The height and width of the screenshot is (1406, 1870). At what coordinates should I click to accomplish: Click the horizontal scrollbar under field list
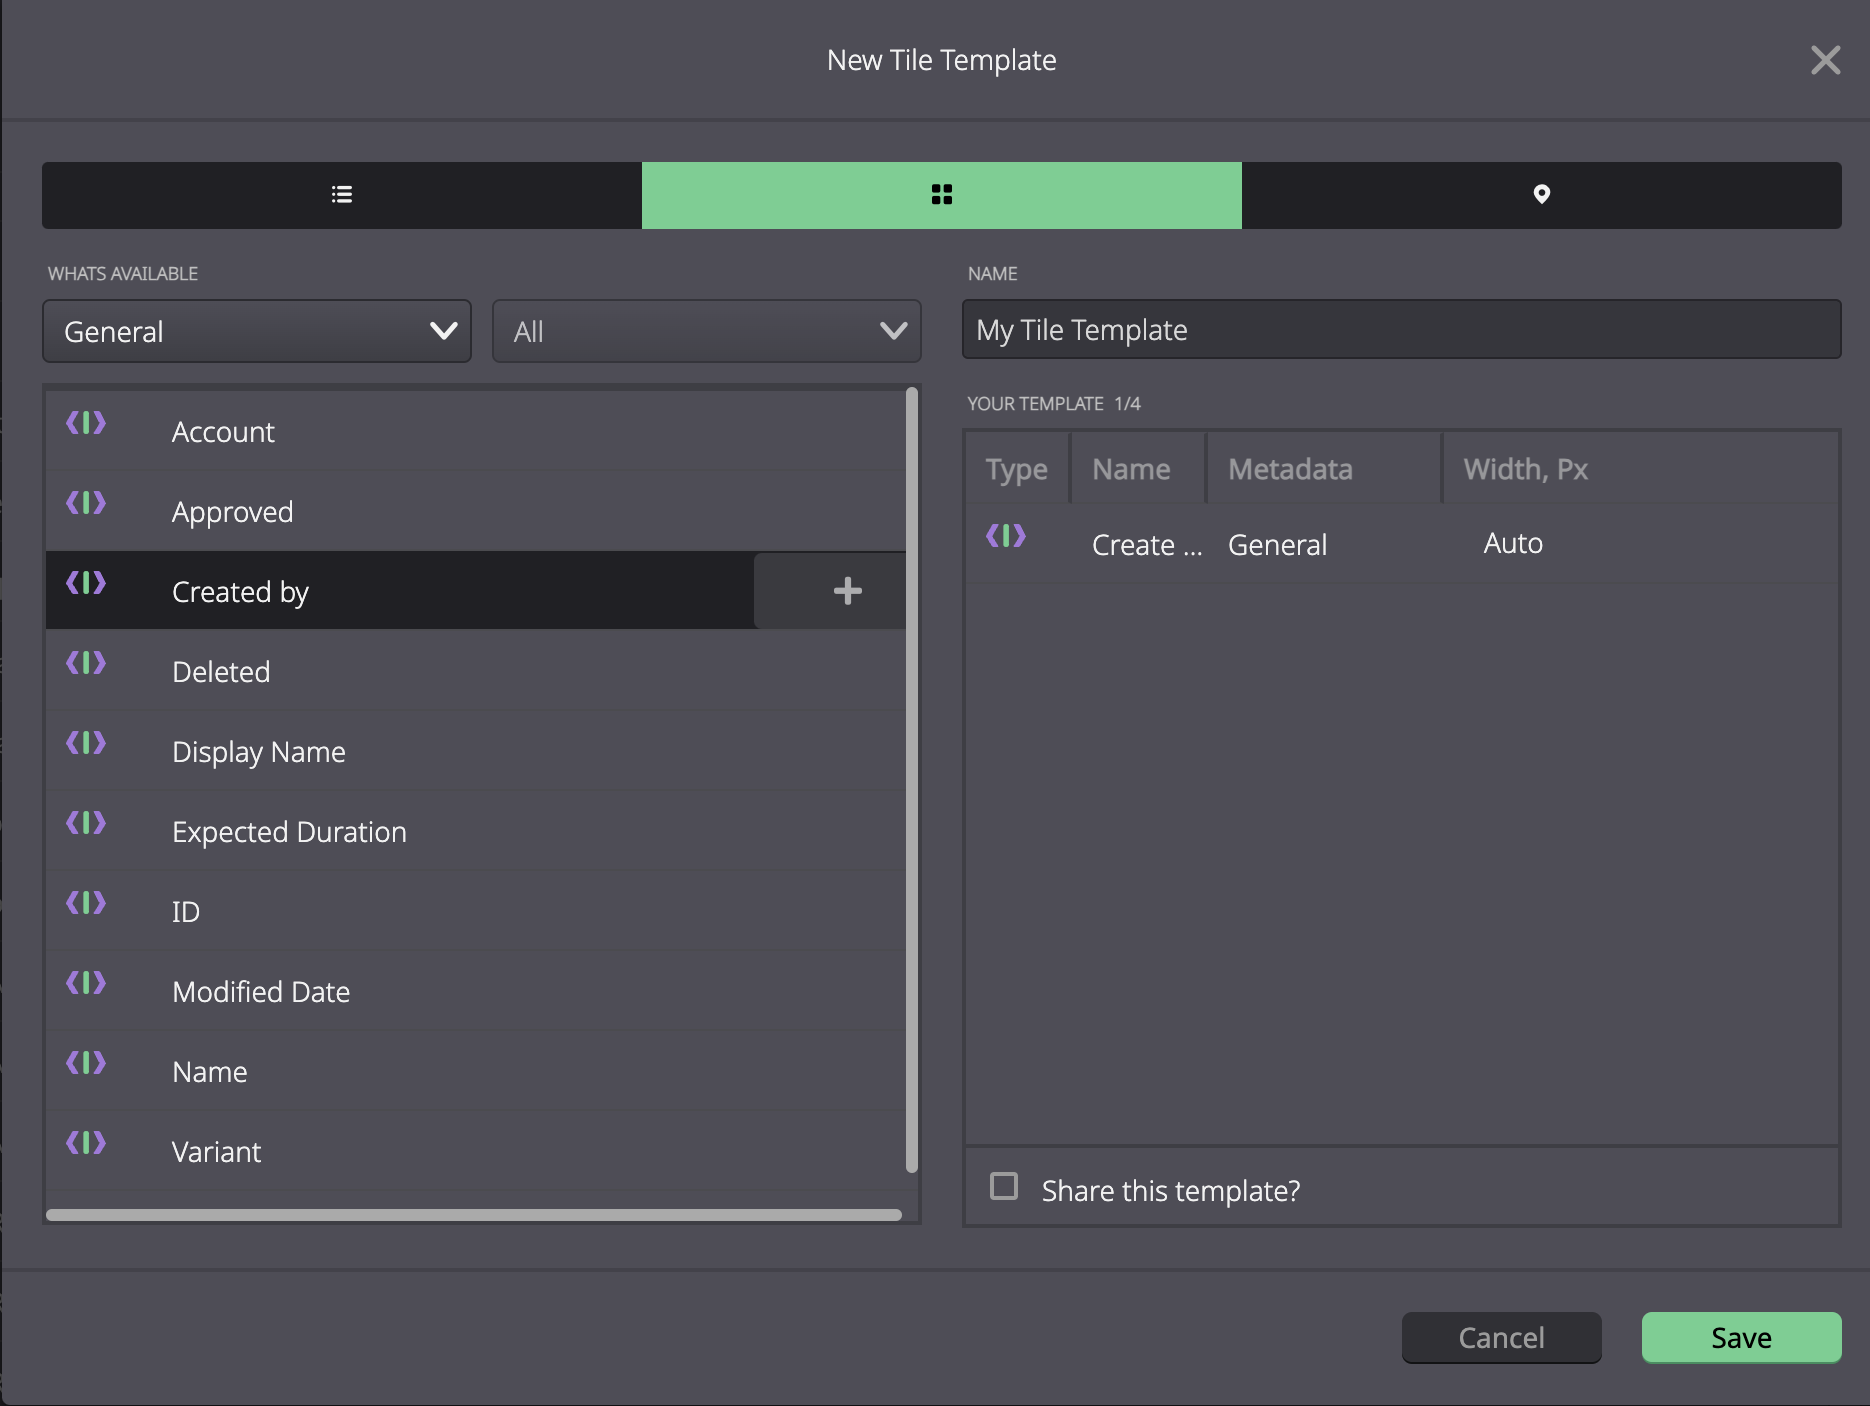pos(474,1215)
